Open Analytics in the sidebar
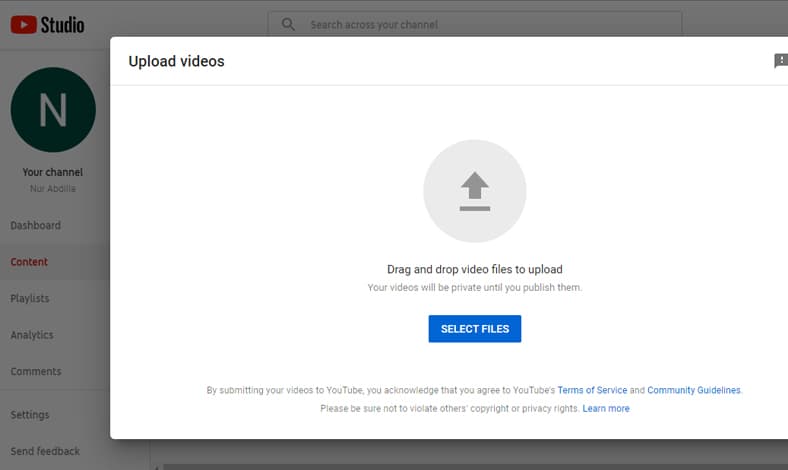Screen dimensions: 788x470 32,335
